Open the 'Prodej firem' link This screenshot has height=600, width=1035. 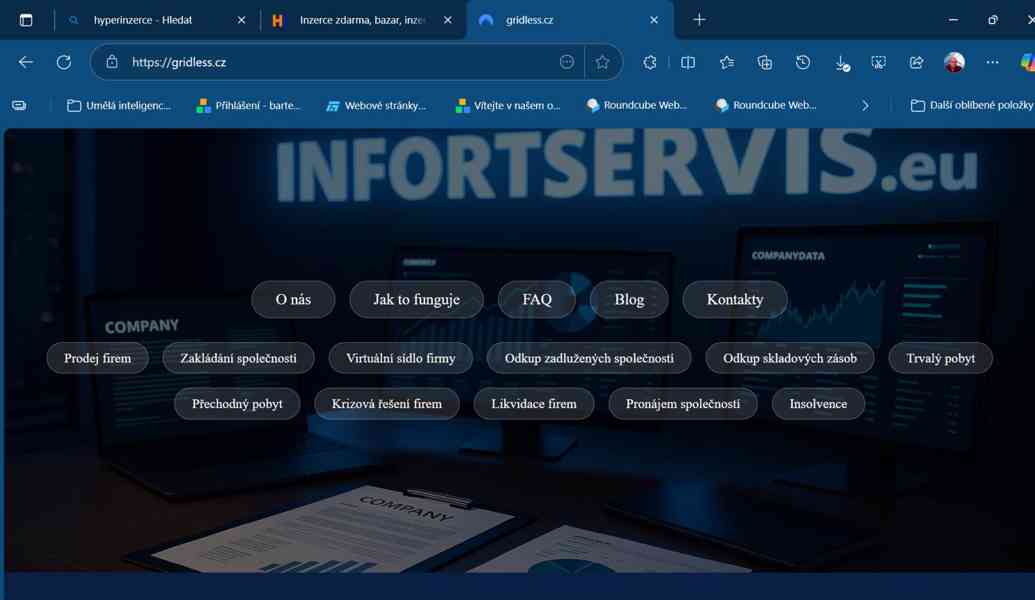tap(98, 358)
